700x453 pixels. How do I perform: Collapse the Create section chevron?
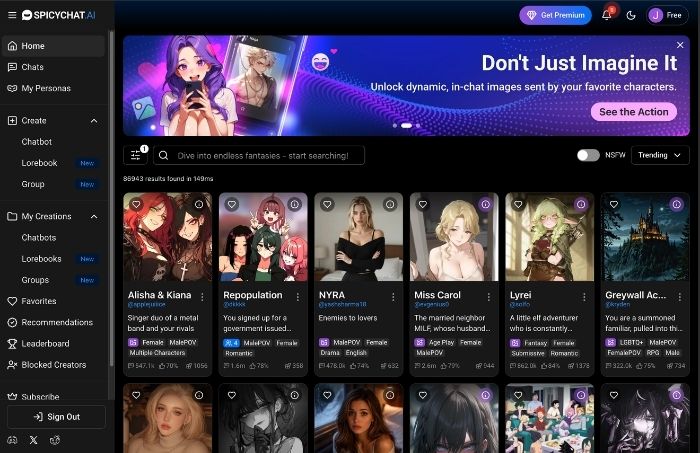pos(94,121)
